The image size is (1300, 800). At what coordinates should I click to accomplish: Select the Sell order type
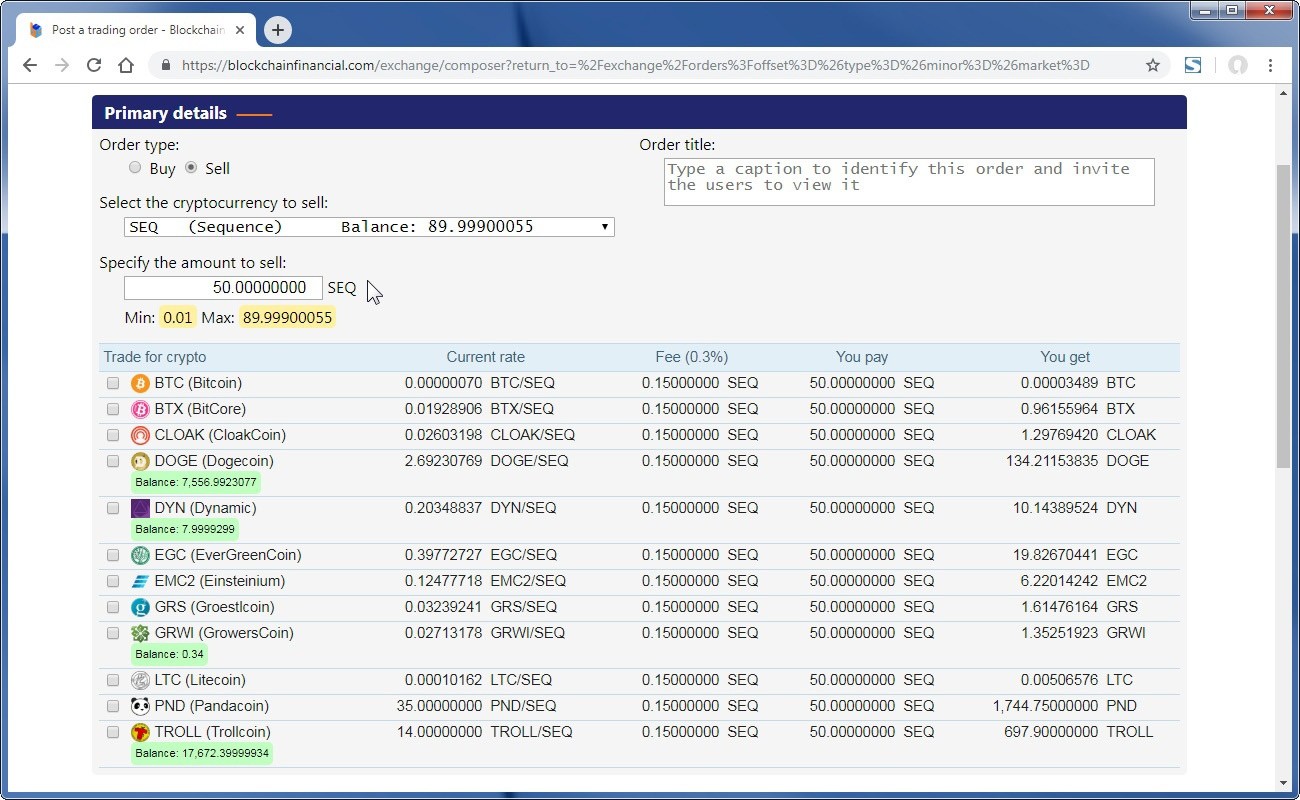[x=191, y=168]
